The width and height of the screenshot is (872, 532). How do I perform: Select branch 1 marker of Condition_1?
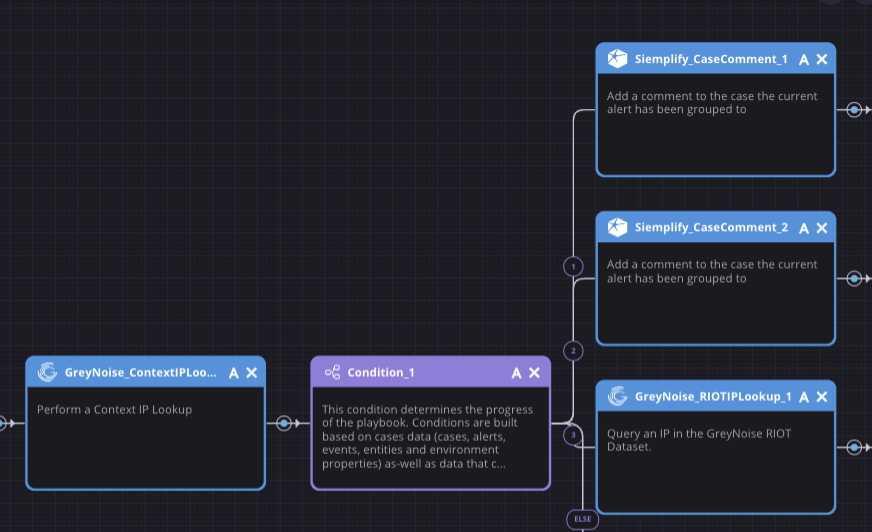[573, 266]
